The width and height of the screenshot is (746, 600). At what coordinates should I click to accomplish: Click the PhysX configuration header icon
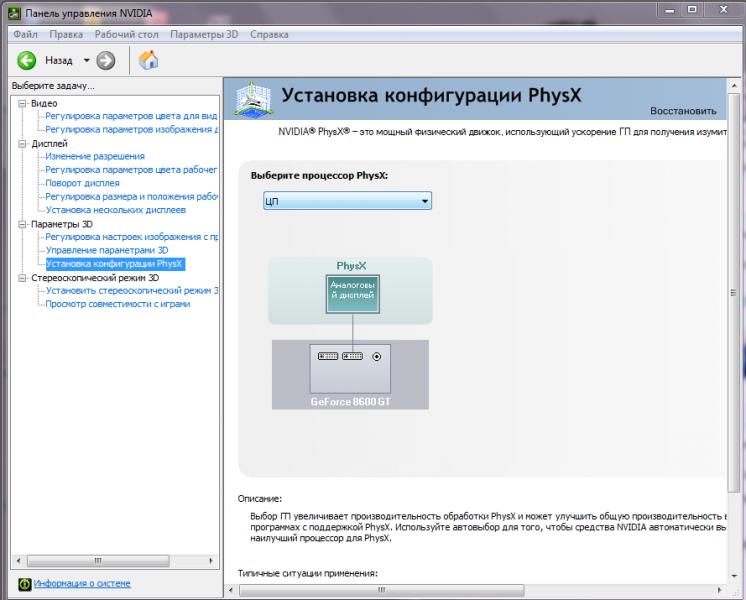(x=254, y=99)
